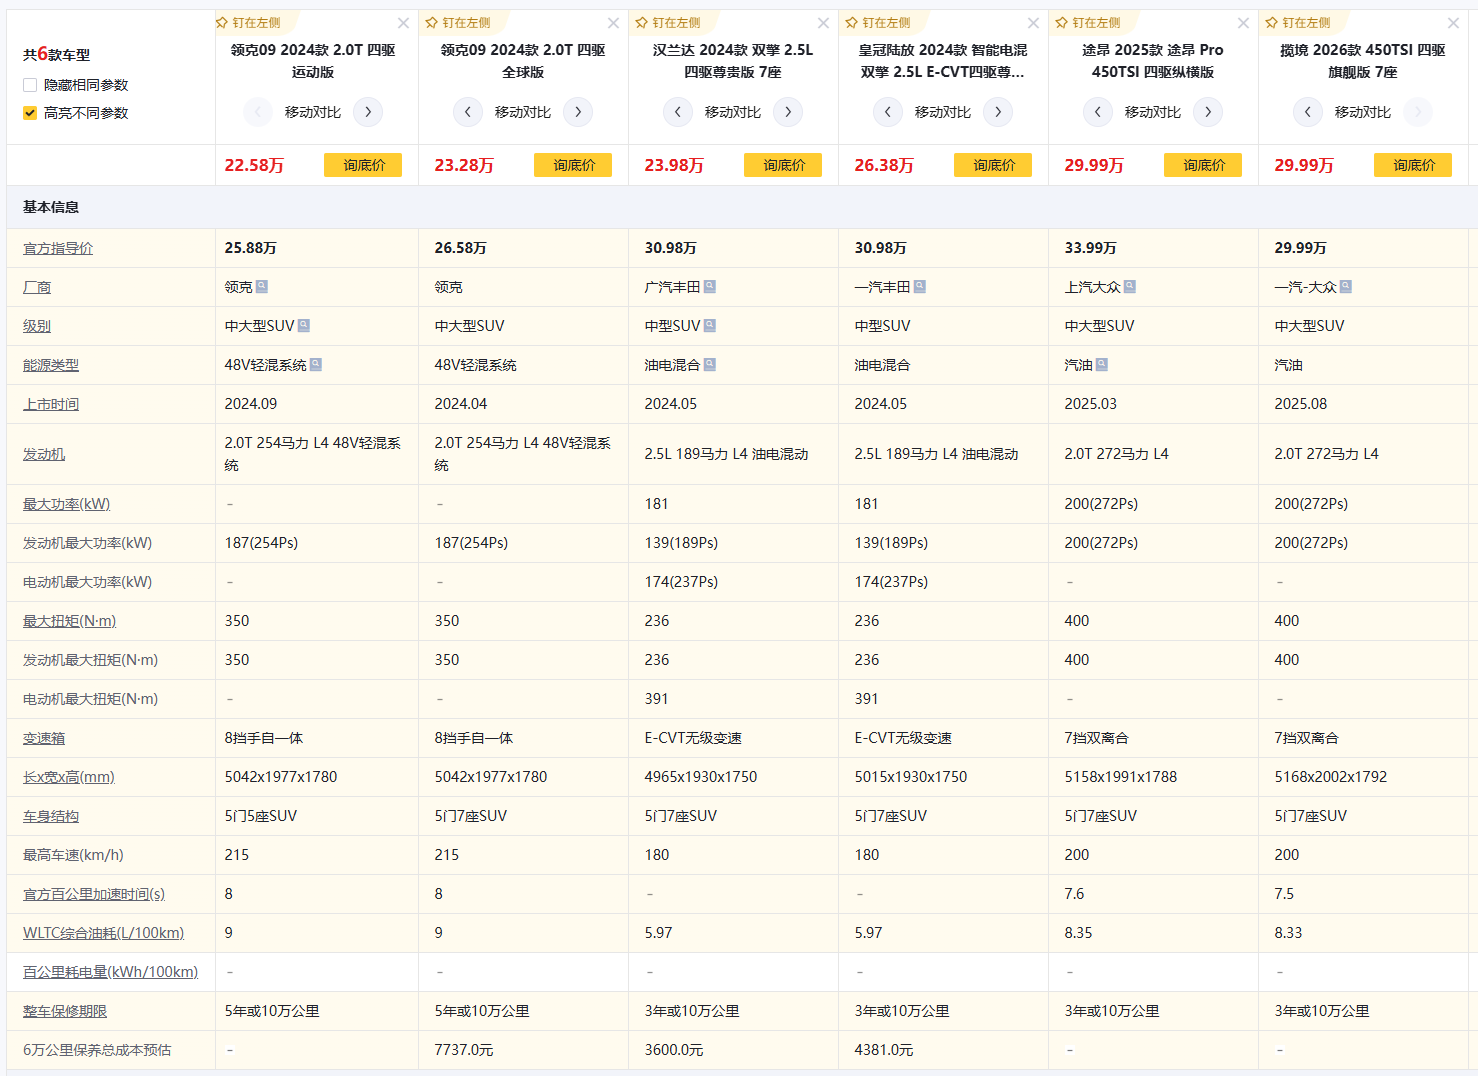The height and width of the screenshot is (1076, 1478).
Task: Click the 揽境 2026款 450TSI model title
Action: click(1363, 61)
